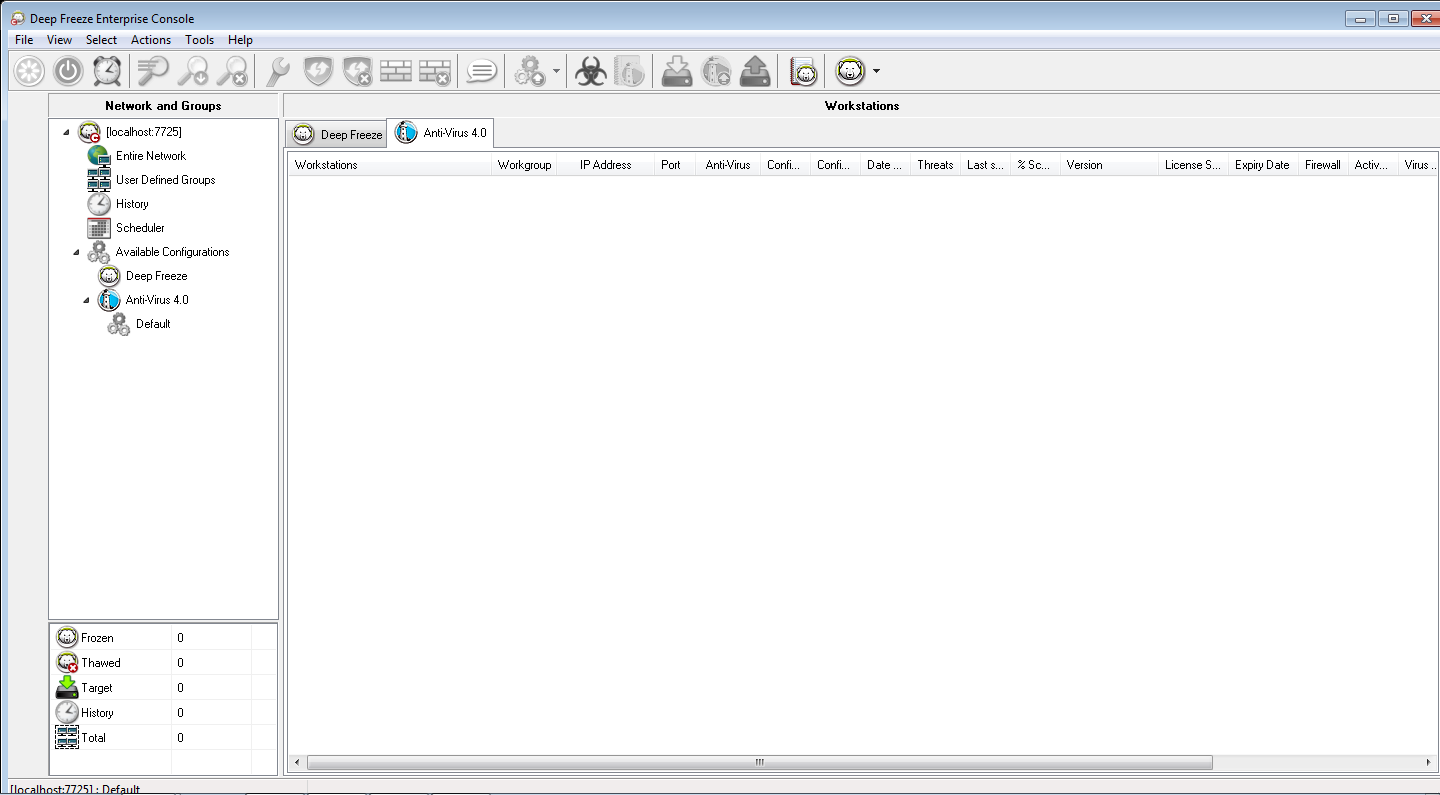Click the polar bear face toolbar button
Image resolution: width=1440 pixels, height=795 pixels.
[850, 71]
